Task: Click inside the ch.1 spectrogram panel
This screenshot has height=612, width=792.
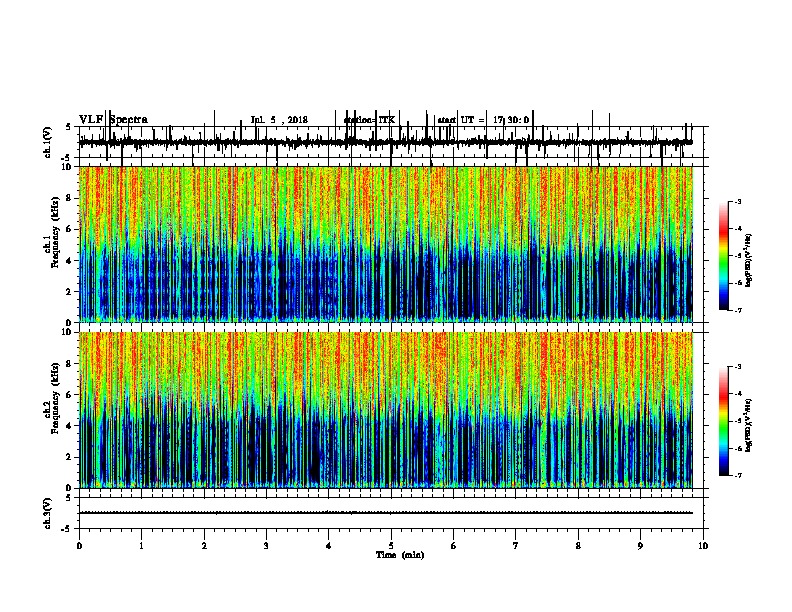Action: click(386, 244)
